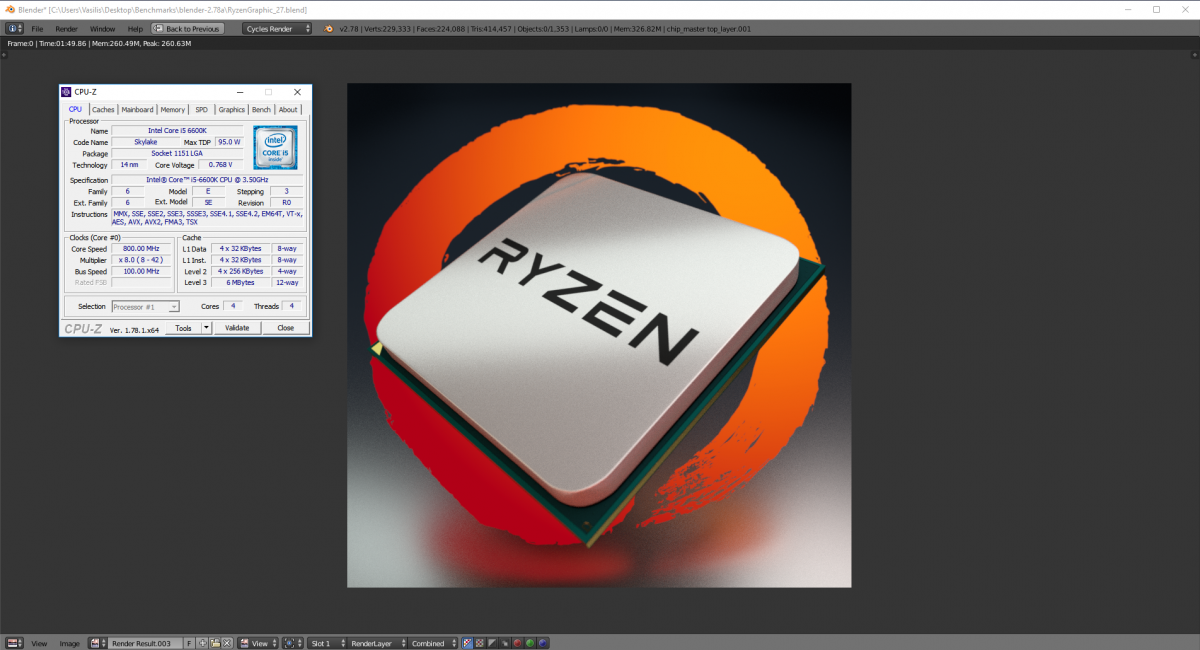This screenshot has height=650, width=1200.
Task: Click the Tools button in CPU-Z
Action: point(183,328)
